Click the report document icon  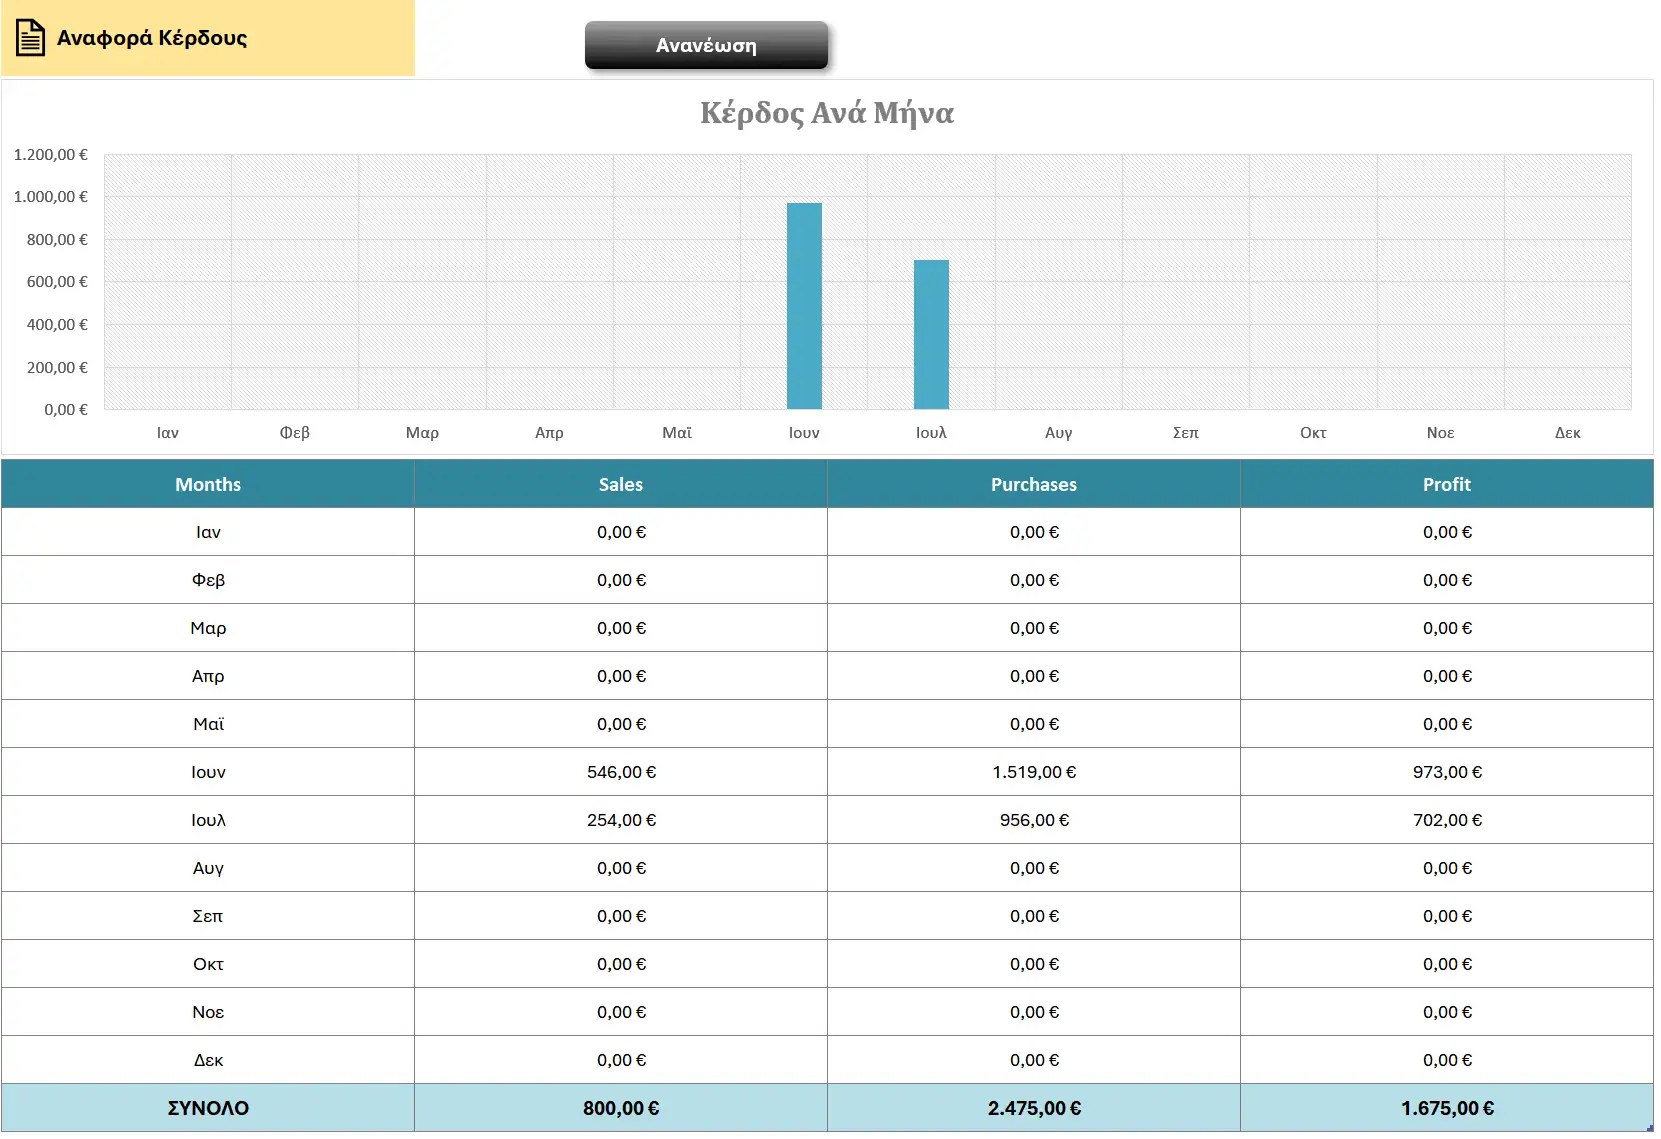[30, 38]
